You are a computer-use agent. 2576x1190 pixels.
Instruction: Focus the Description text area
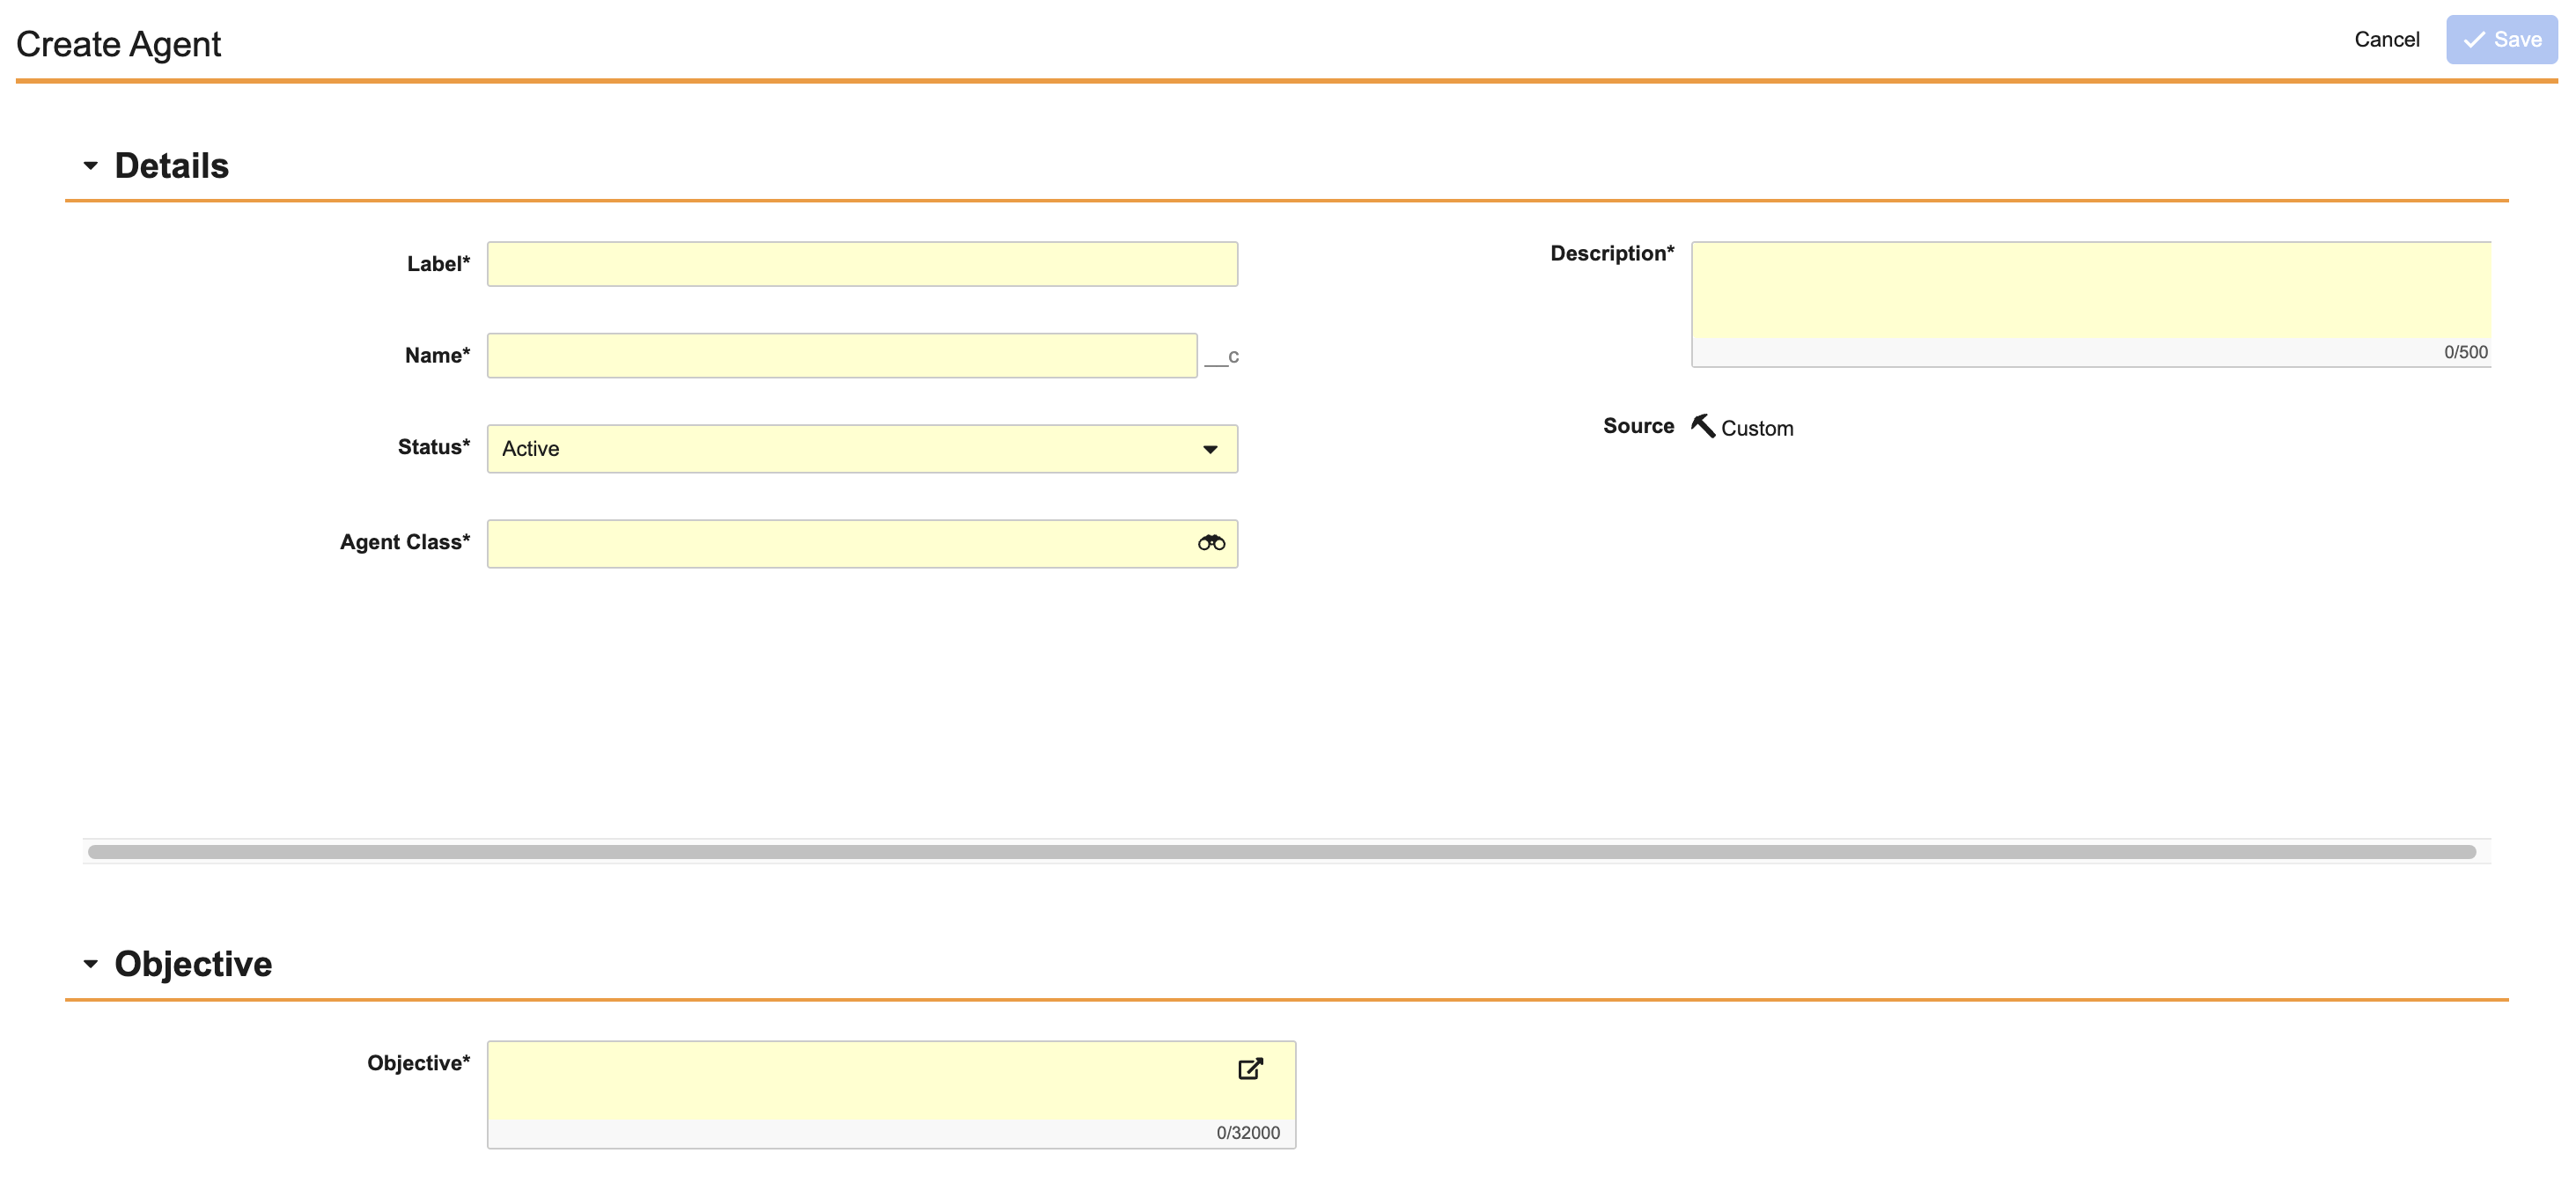pyautogui.click(x=2089, y=290)
